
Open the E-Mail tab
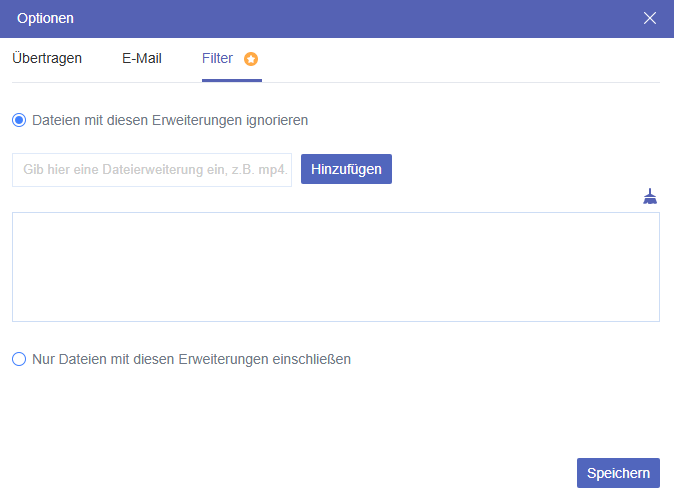[x=142, y=58]
